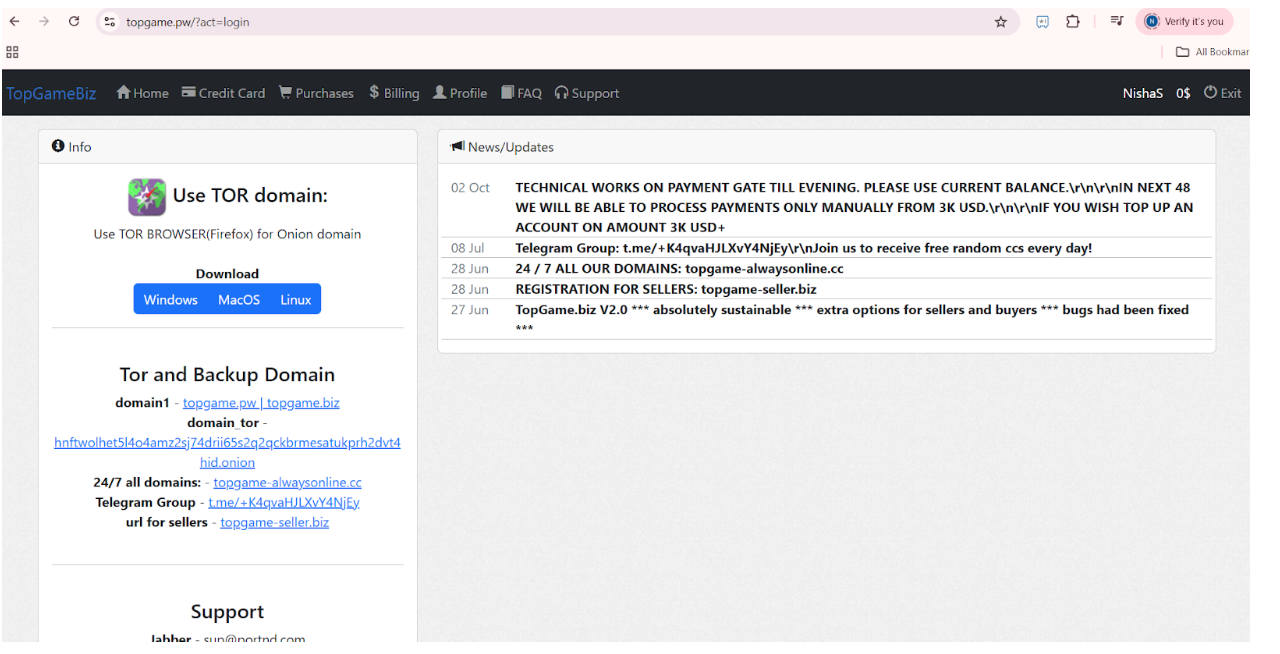The height and width of the screenshot is (654, 1280).
Task: Click the NishaS username
Action: pos(1143,93)
